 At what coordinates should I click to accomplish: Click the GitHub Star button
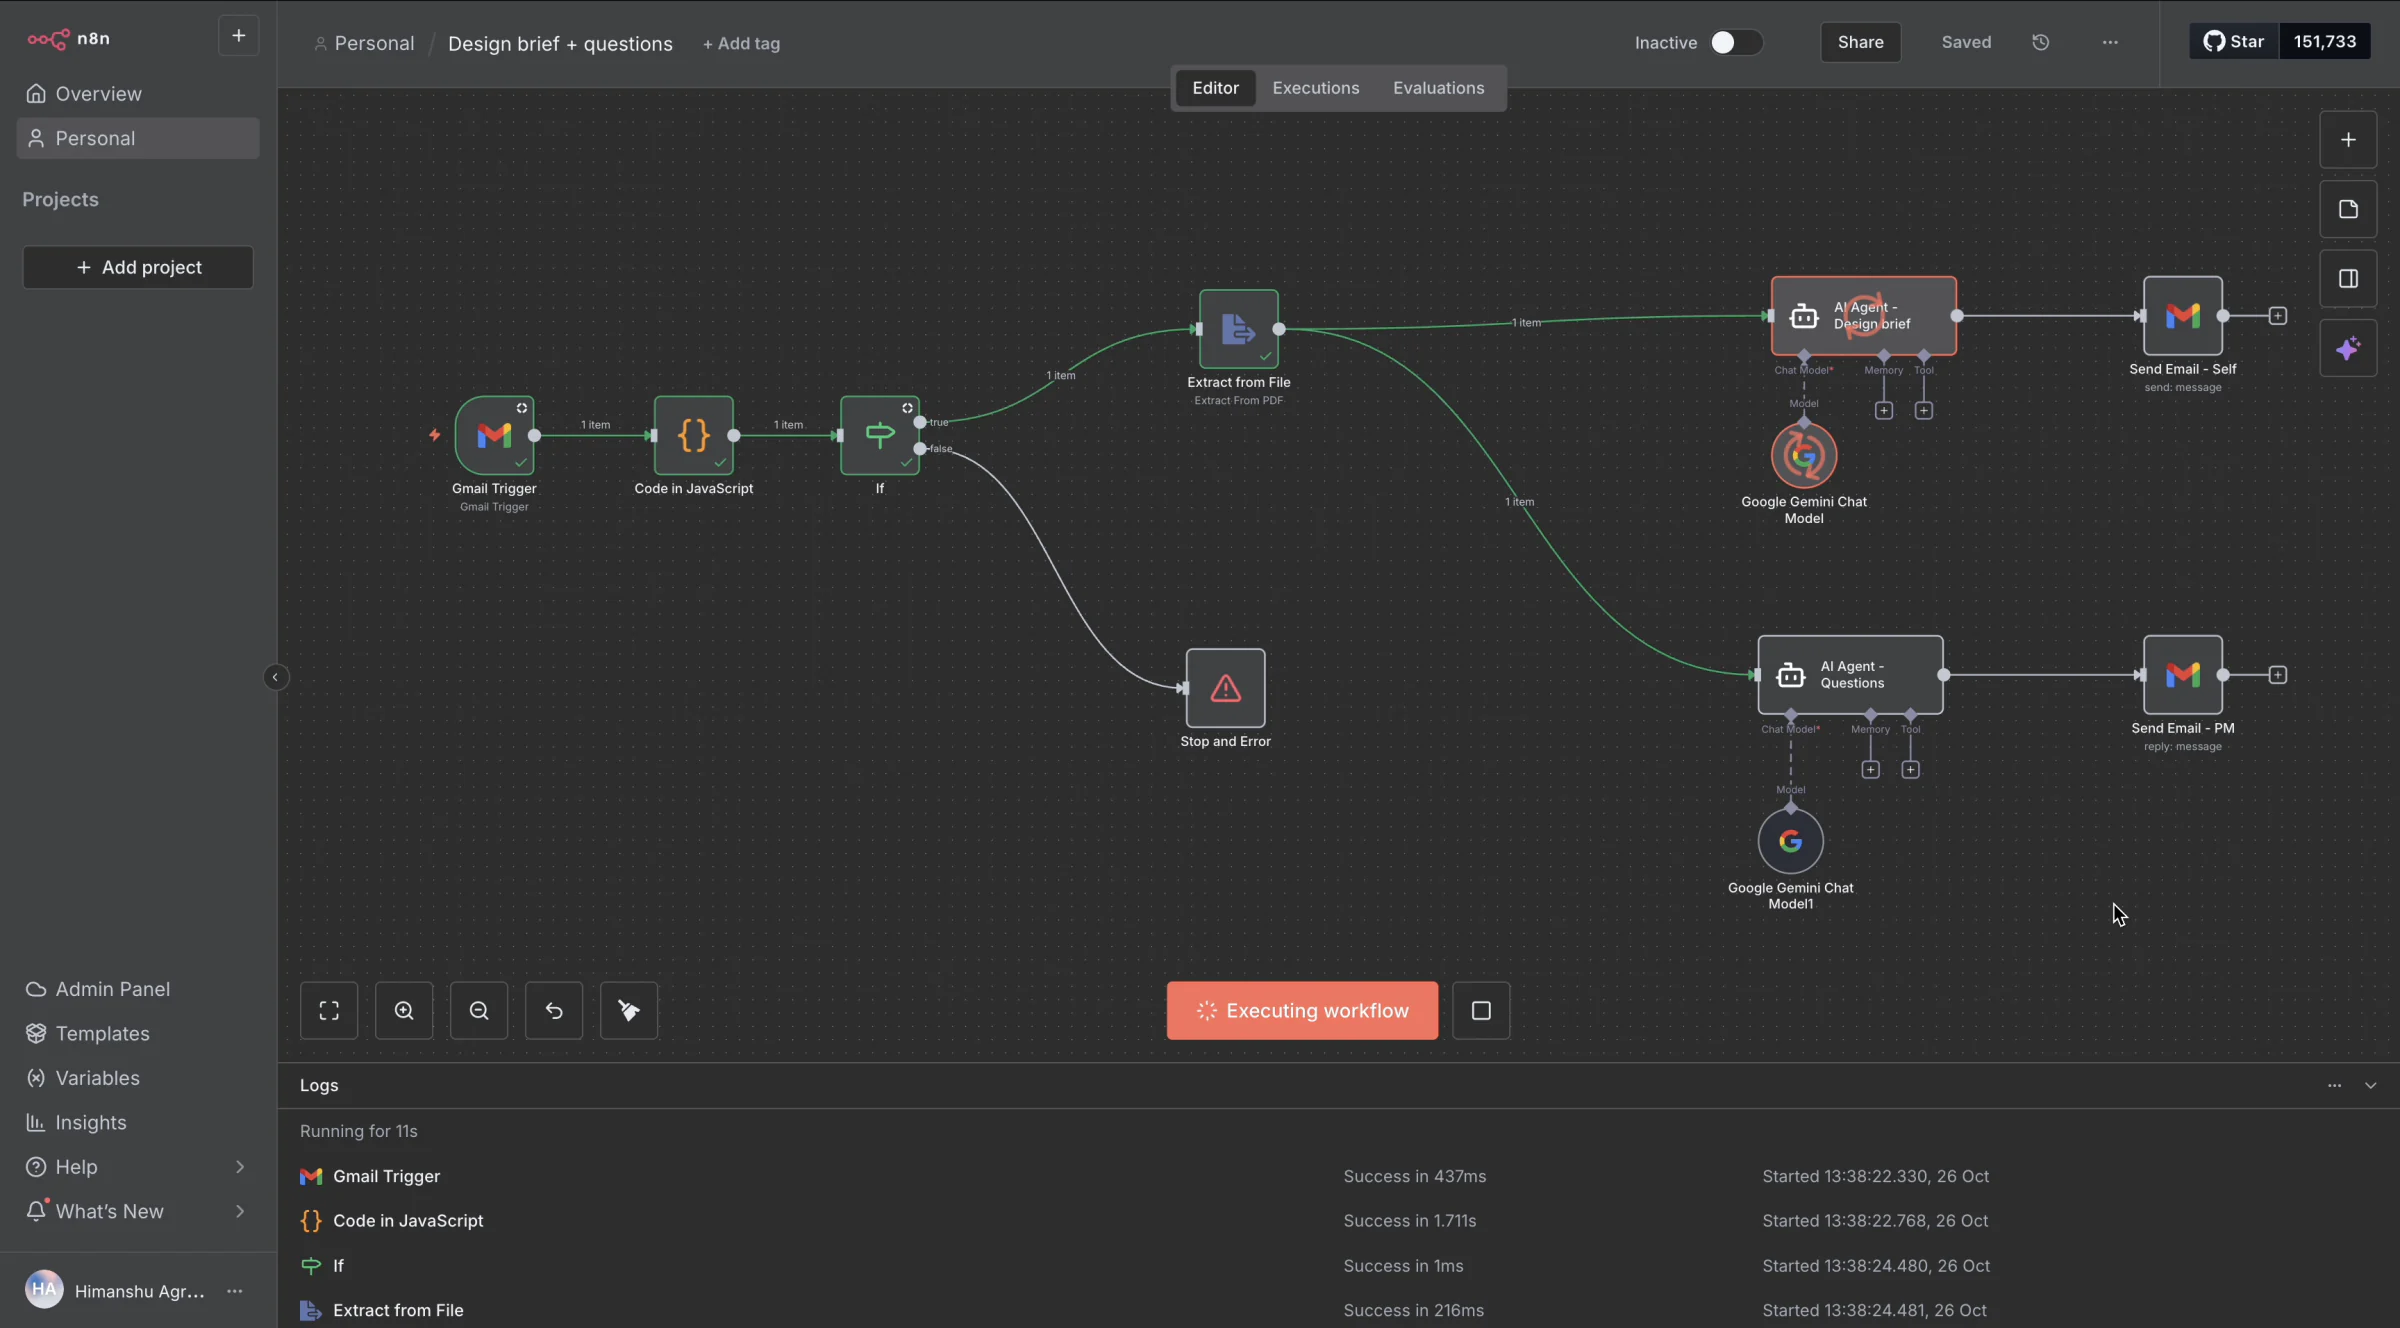pos(2234,41)
